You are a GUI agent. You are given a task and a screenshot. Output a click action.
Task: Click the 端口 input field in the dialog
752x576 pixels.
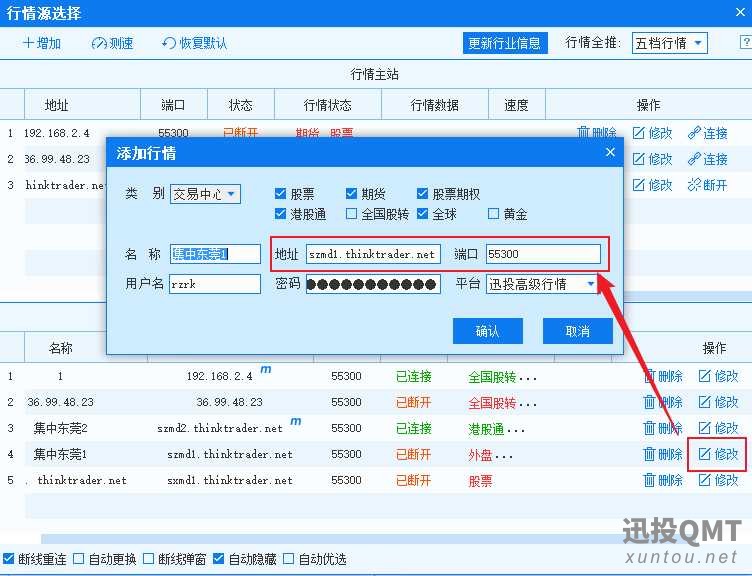tap(543, 254)
